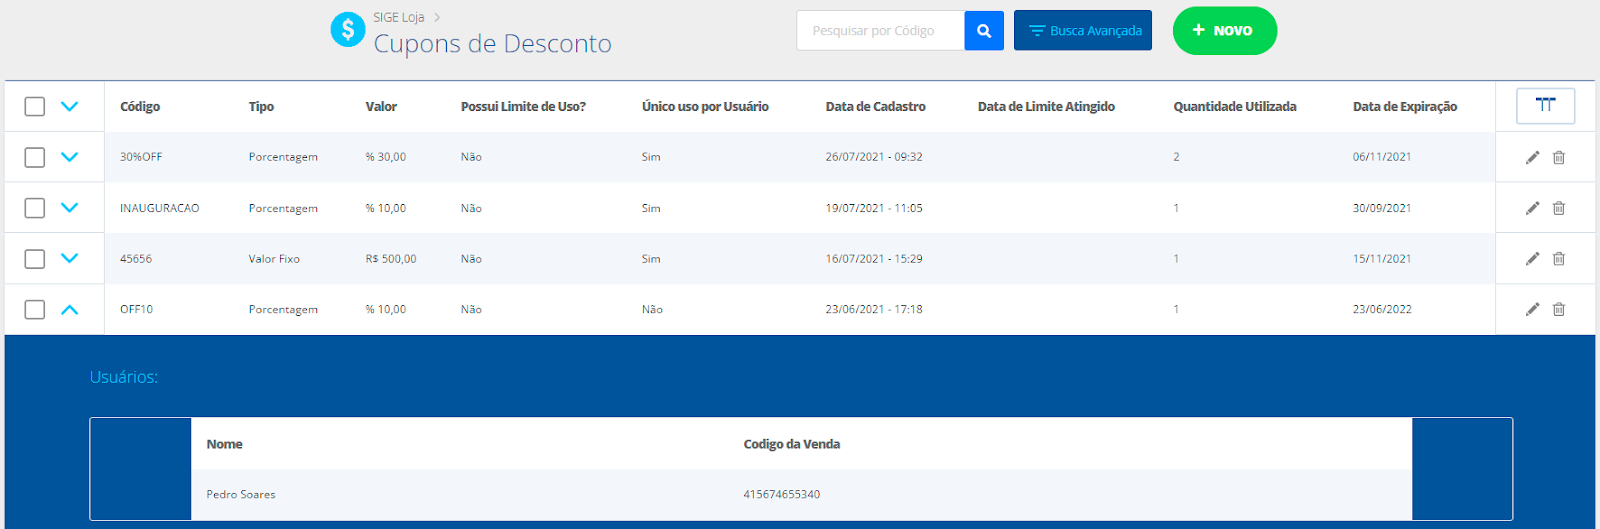Screen dimensions: 1600x529
Task: Delete coupon 45656 with the trash icon
Action: 1558,259
